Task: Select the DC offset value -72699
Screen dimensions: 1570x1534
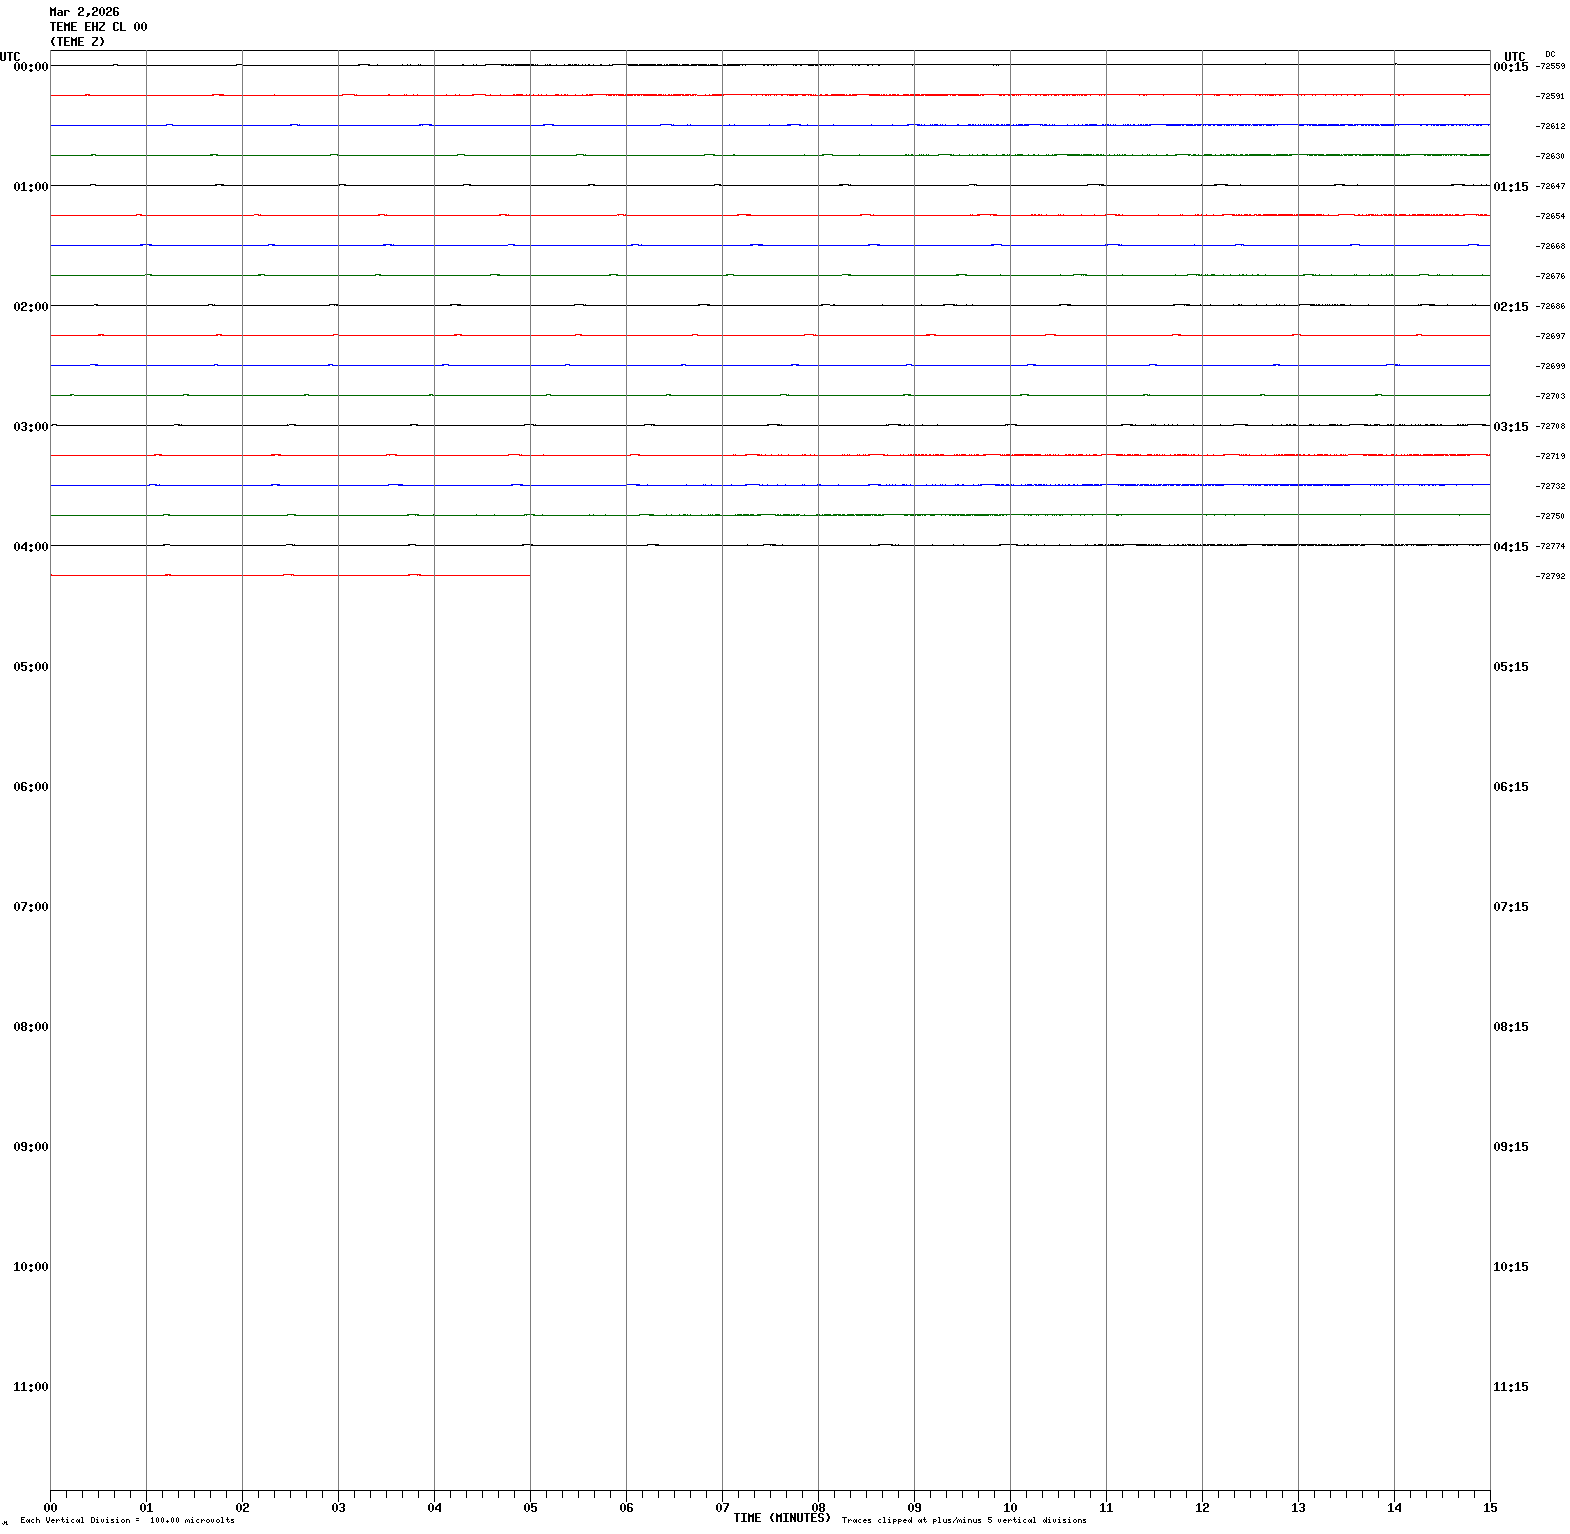Action: tap(1550, 367)
